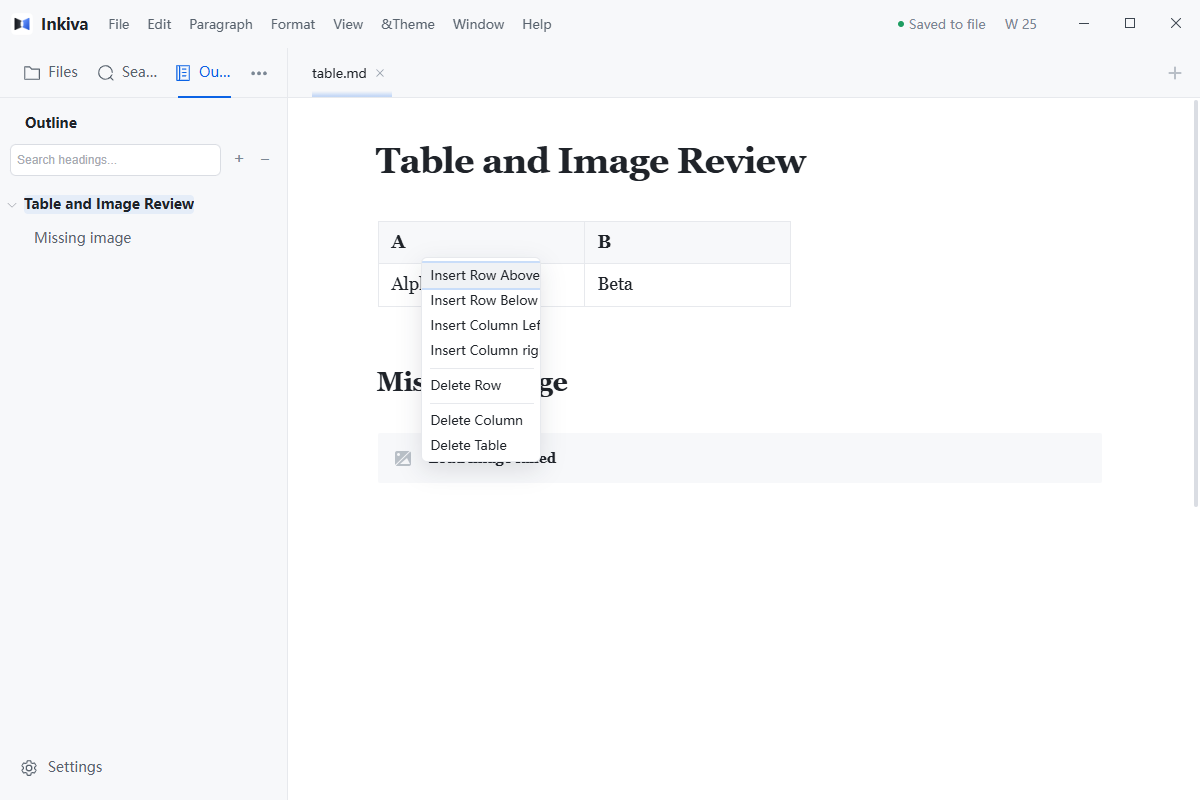Switch to the Search sidebar panel

[127, 72]
